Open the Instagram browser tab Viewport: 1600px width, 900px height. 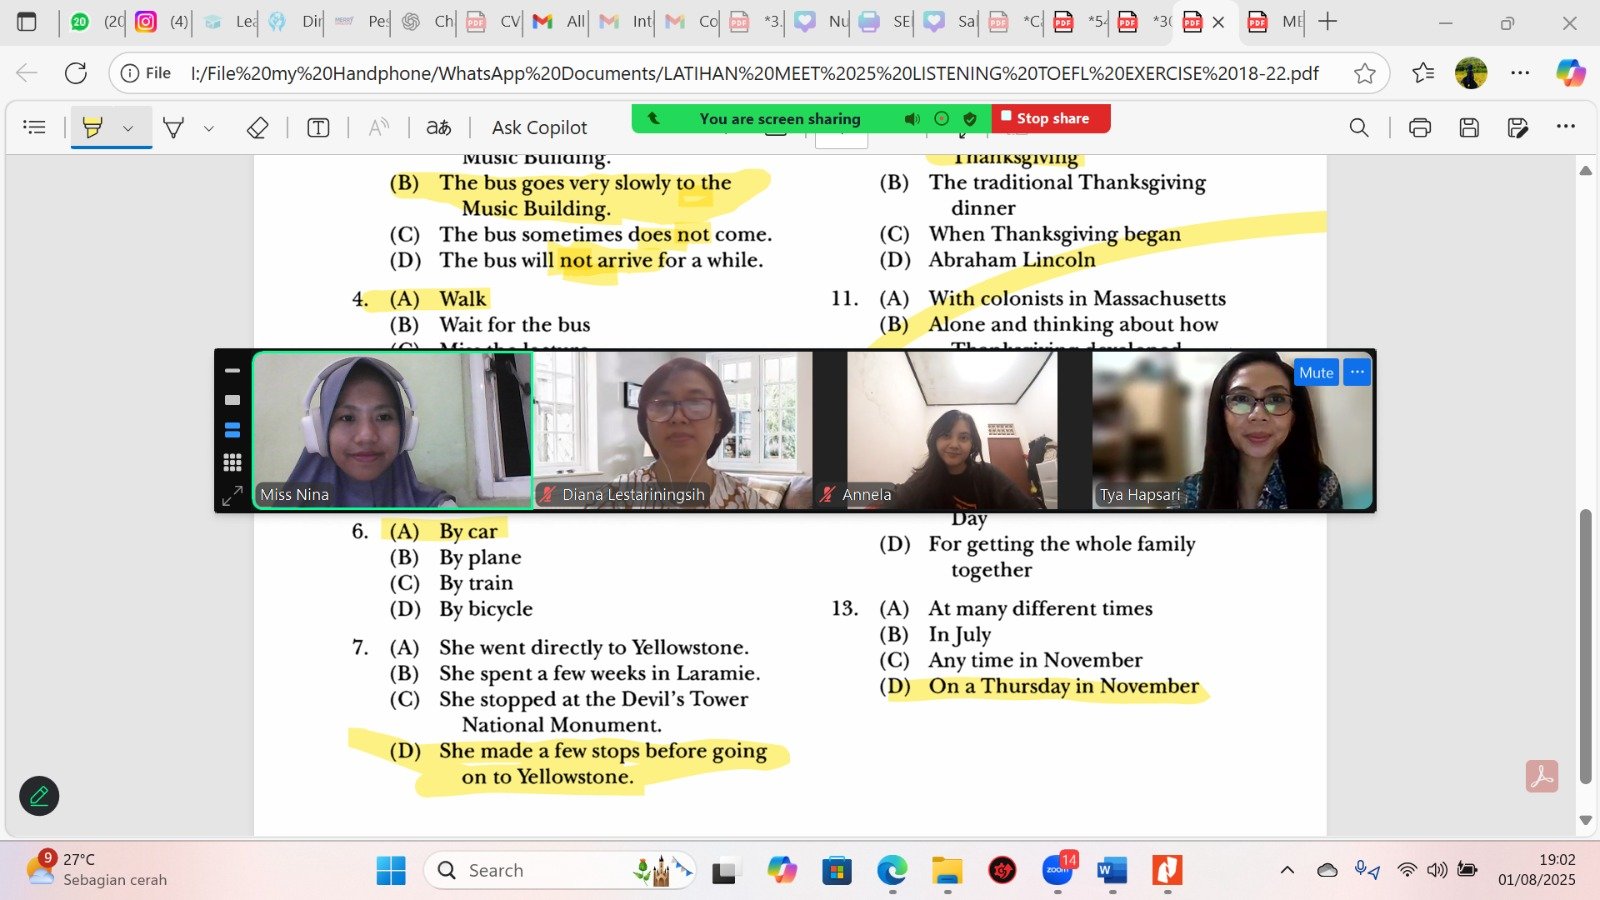pyautogui.click(x=146, y=22)
